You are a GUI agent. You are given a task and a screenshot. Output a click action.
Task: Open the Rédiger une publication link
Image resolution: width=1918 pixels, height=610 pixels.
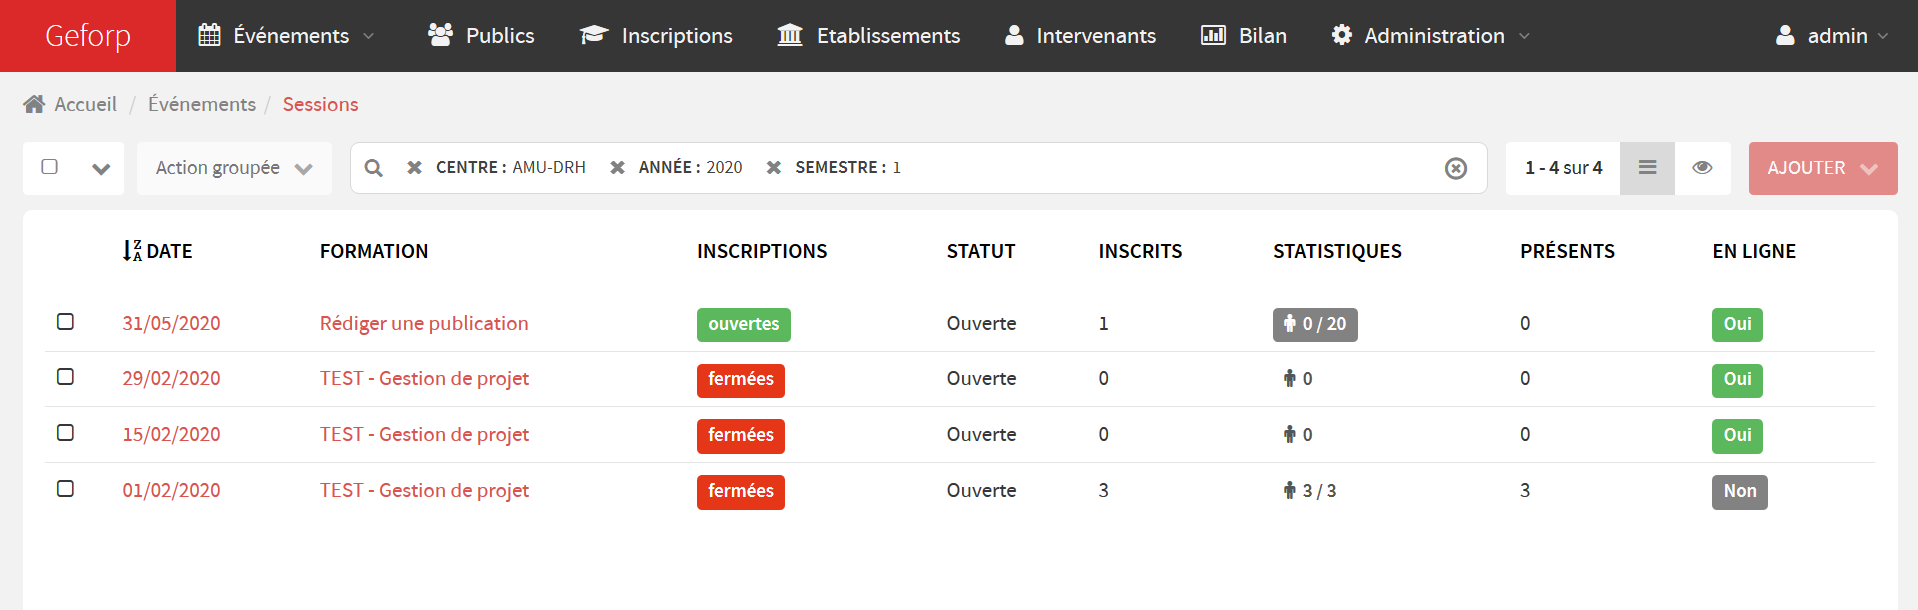[424, 323]
